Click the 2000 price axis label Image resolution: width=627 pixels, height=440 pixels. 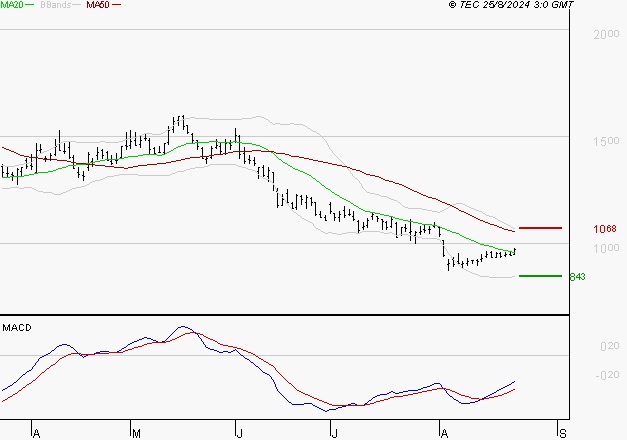pyautogui.click(x=606, y=34)
